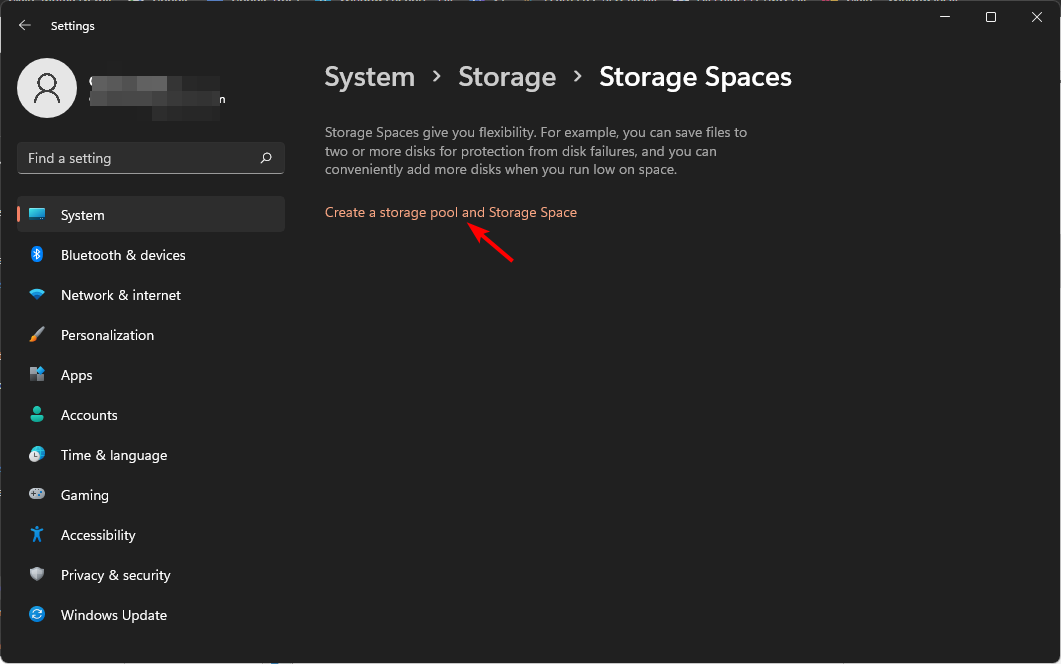Open Time & language settings
The width and height of the screenshot is (1061, 664).
pyautogui.click(x=113, y=455)
